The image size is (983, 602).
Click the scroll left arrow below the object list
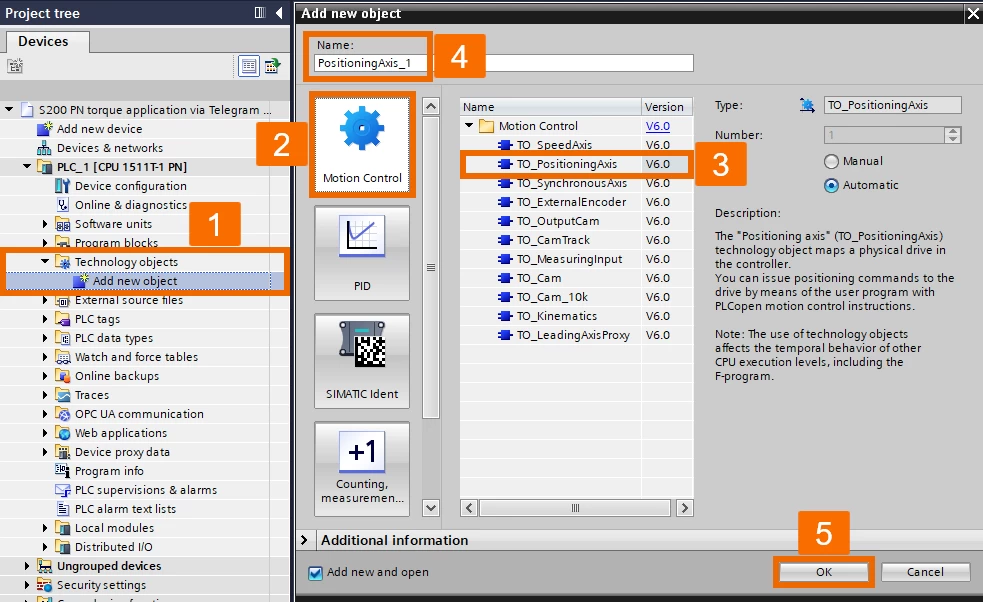click(469, 508)
